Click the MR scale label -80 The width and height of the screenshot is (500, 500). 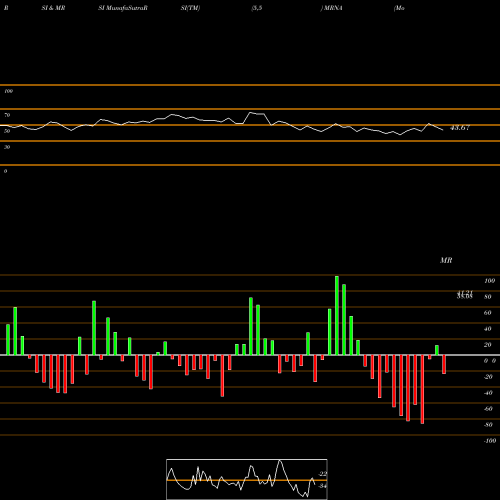click(489, 425)
